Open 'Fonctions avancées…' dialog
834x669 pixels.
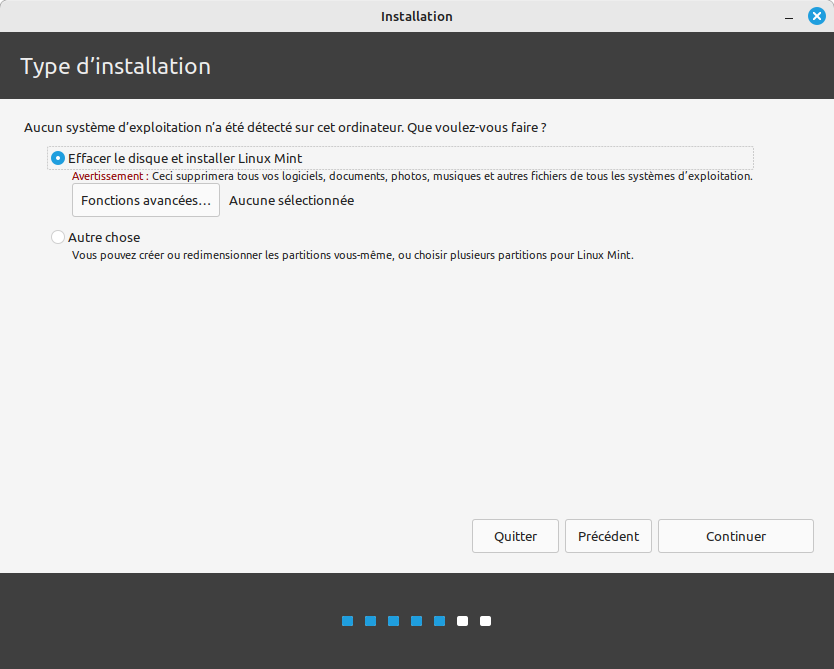[x=146, y=200]
